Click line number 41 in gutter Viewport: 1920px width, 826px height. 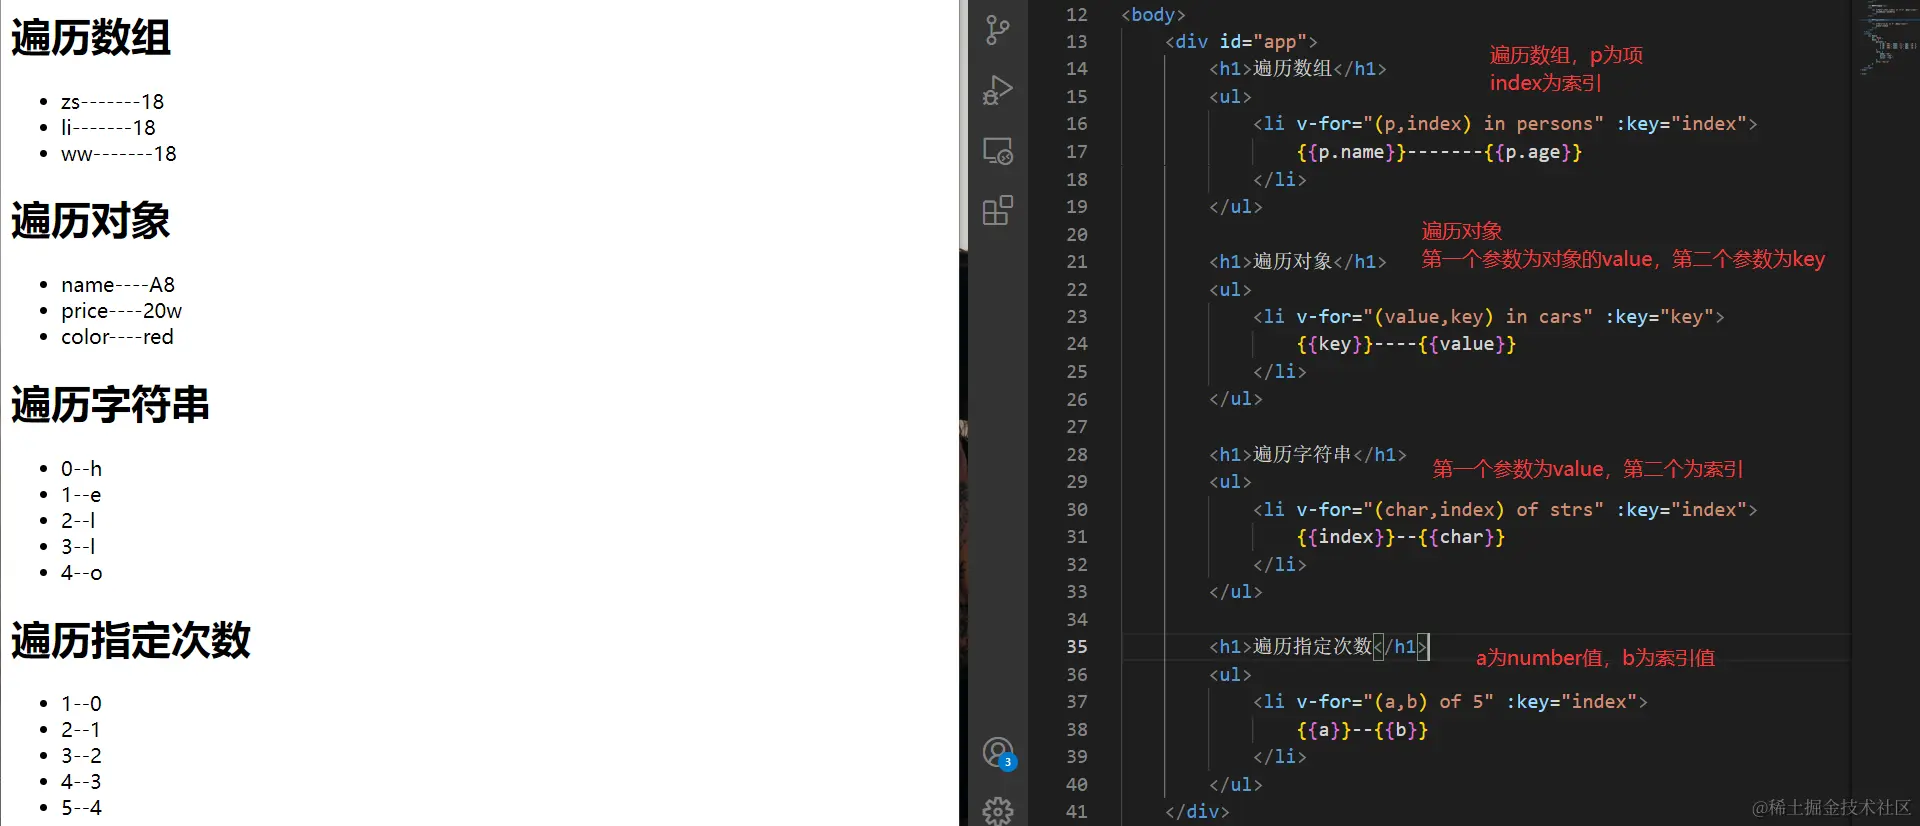click(1076, 812)
